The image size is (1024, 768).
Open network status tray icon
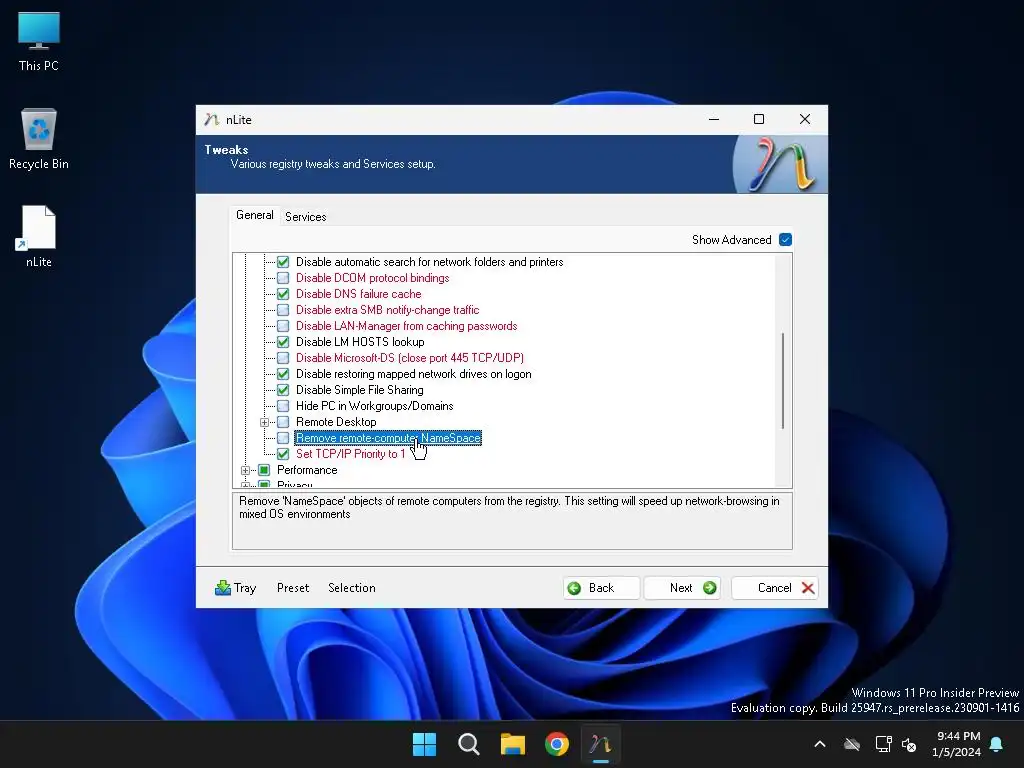(x=884, y=744)
